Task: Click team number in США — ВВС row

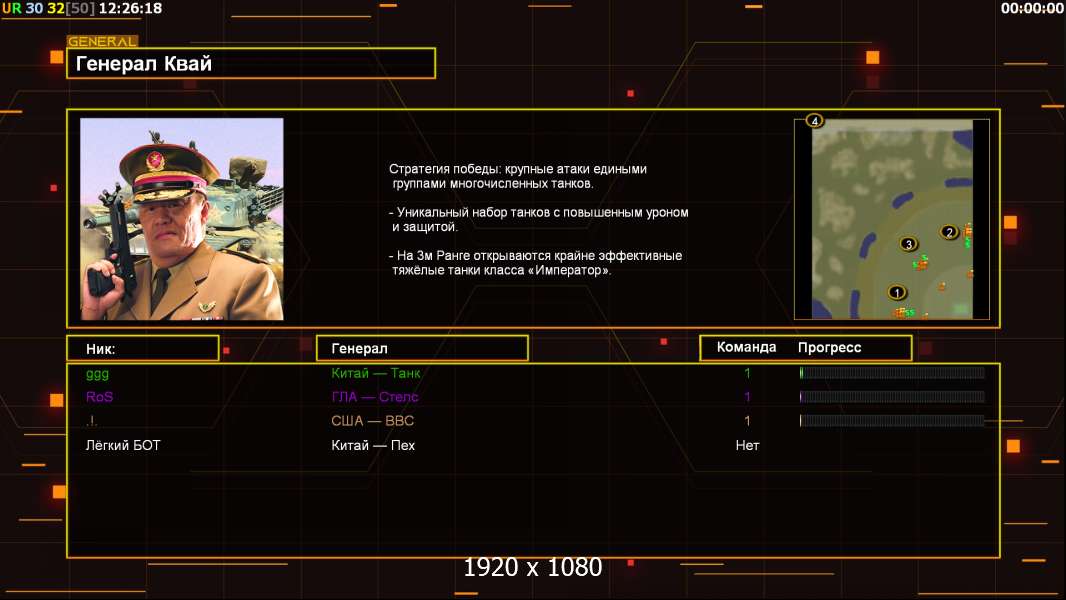Action: point(747,421)
